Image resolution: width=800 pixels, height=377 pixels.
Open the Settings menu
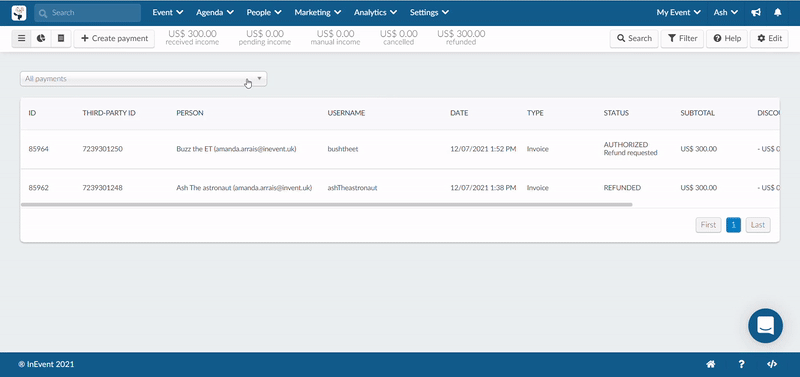pyautogui.click(x=430, y=13)
